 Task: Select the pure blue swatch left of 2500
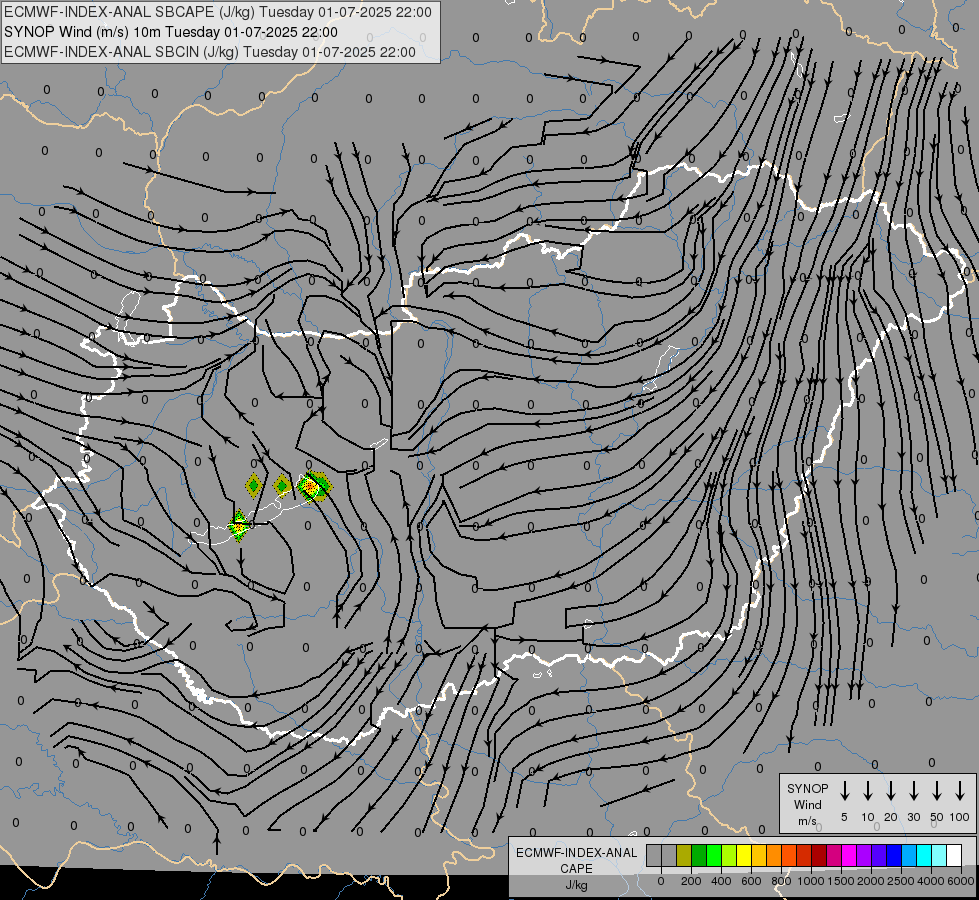coord(893,856)
